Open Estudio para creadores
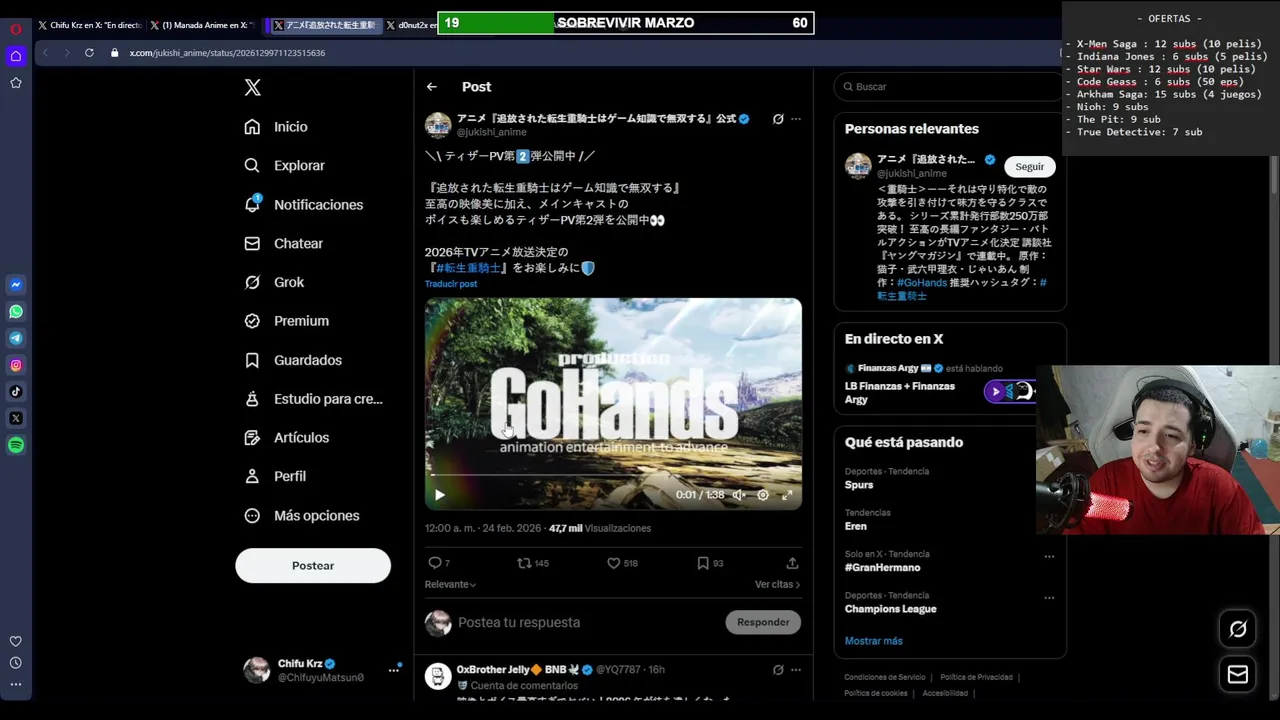The image size is (1280, 720). pyautogui.click(x=314, y=399)
